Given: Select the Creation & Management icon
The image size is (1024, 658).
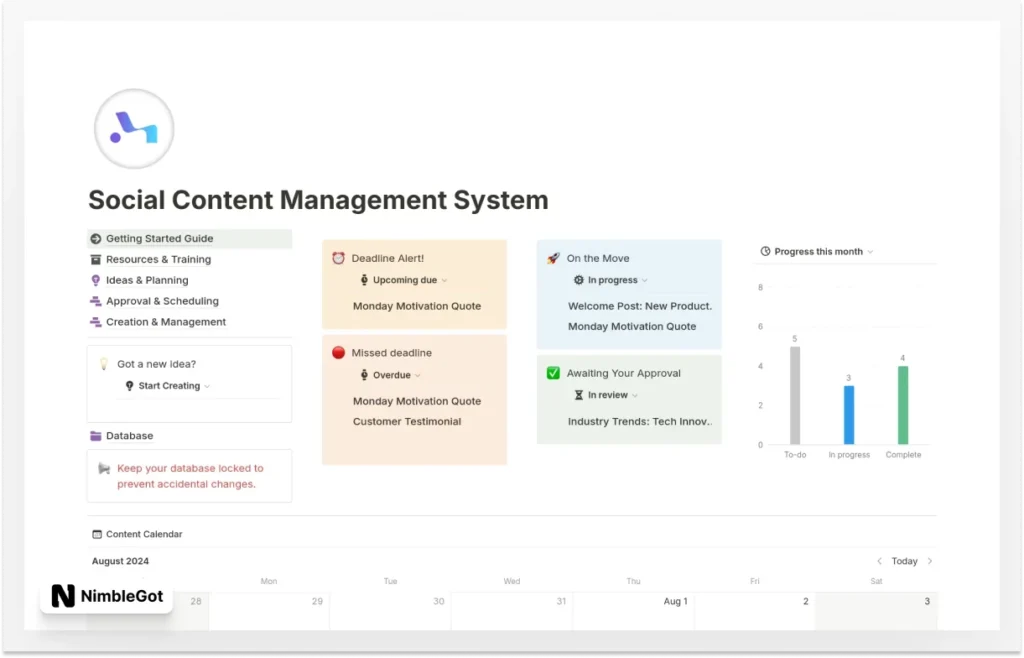Looking at the screenshot, I should pos(97,322).
